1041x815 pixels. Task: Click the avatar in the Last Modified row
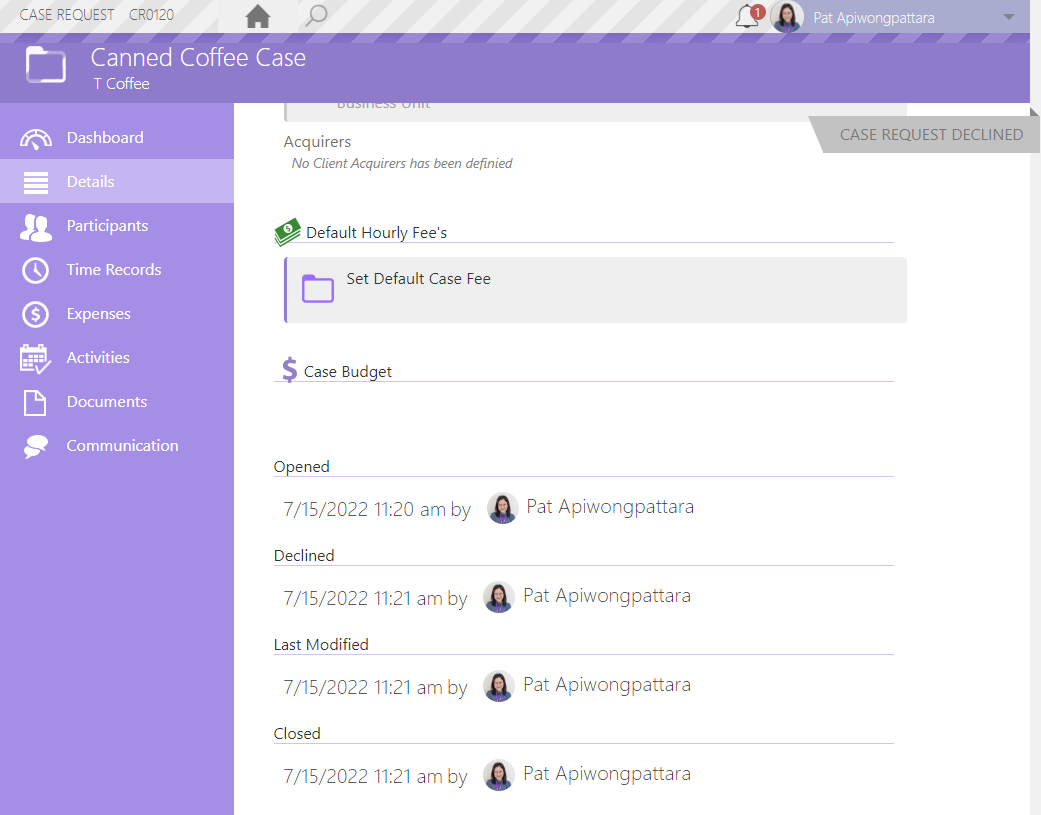click(x=499, y=686)
